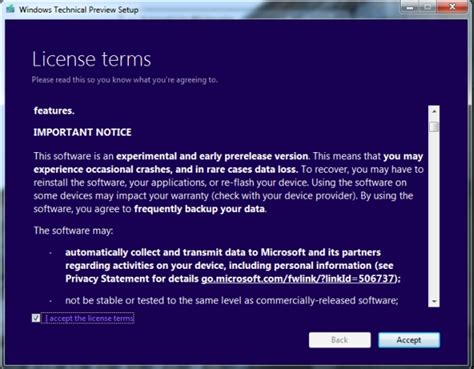Click the "Windows Technical Preview Setup" title text
The image size is (474, 369).
(79, 10)
